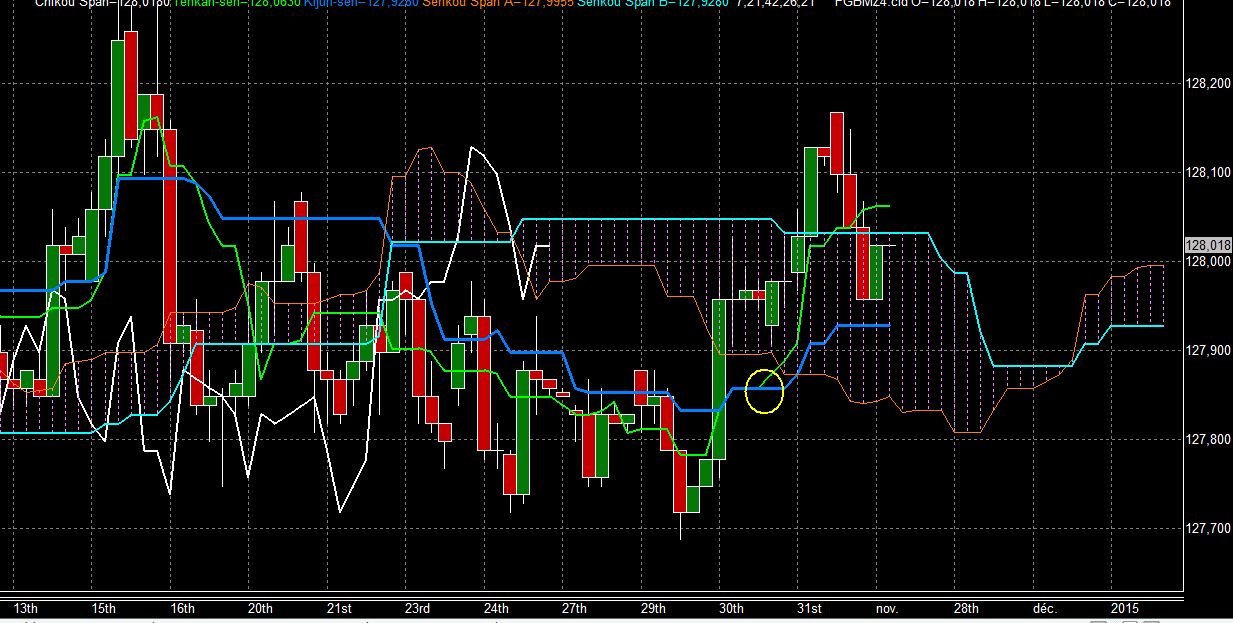Click the Senkou Span B legend
This screenshot has height=623, width=1233.
click(653, 4)
